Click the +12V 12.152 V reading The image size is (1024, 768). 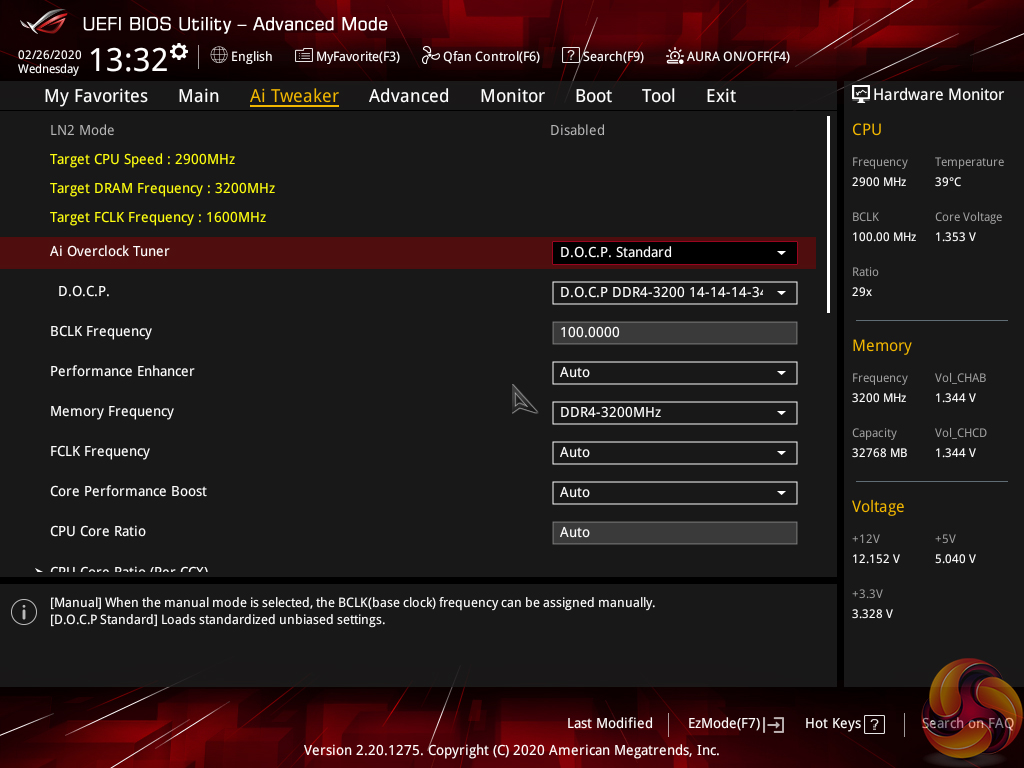pos(876,559)
